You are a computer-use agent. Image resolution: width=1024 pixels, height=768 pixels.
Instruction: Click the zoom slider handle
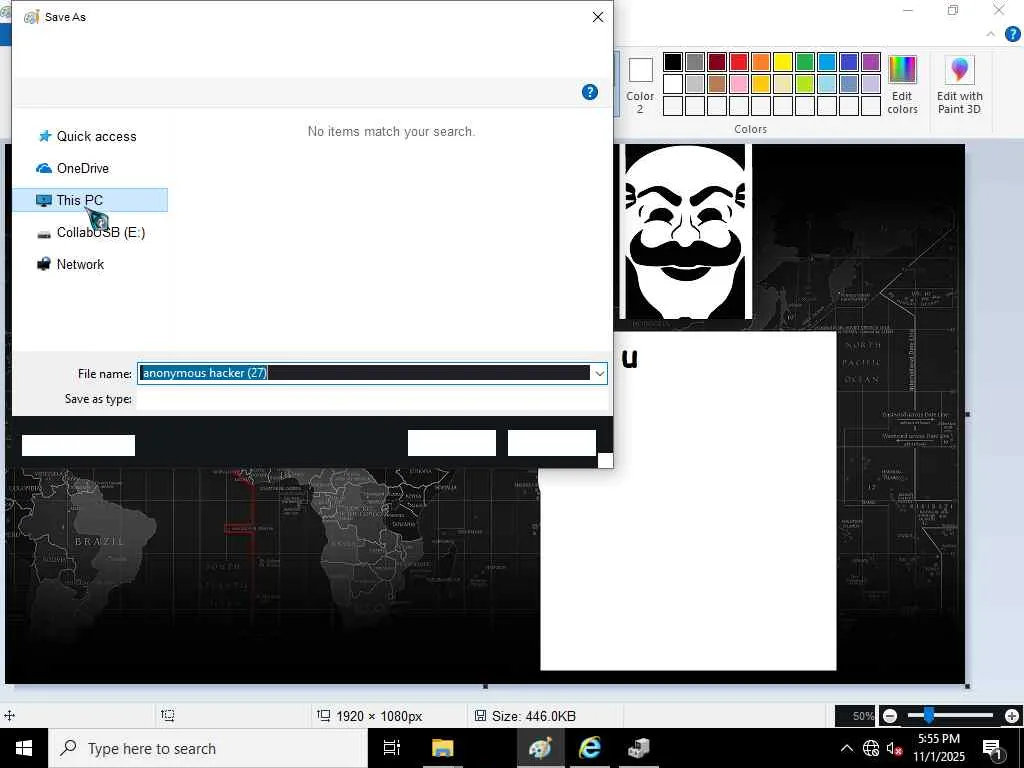[x=928, y=716]
